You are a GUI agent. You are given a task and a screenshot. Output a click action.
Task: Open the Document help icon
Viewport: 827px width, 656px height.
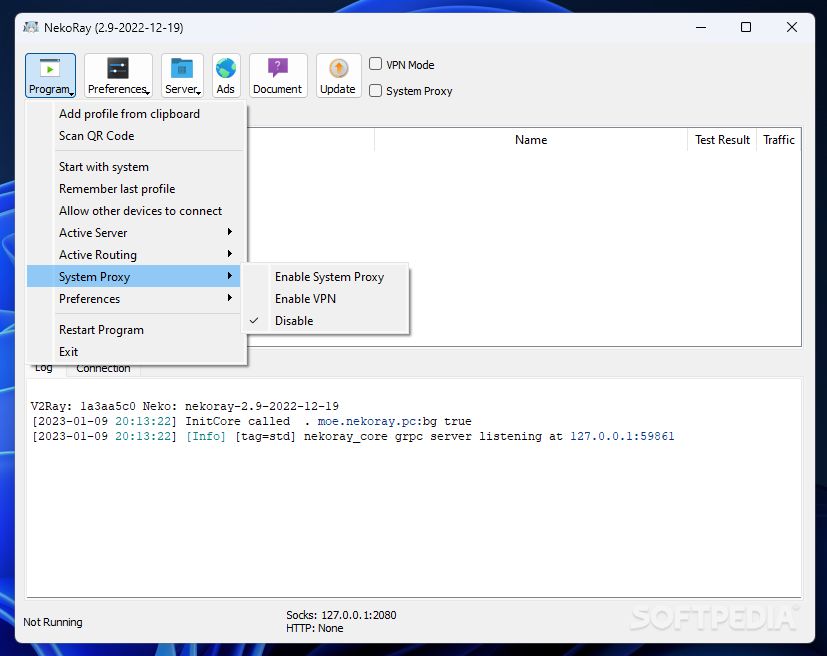coord(277,75)
